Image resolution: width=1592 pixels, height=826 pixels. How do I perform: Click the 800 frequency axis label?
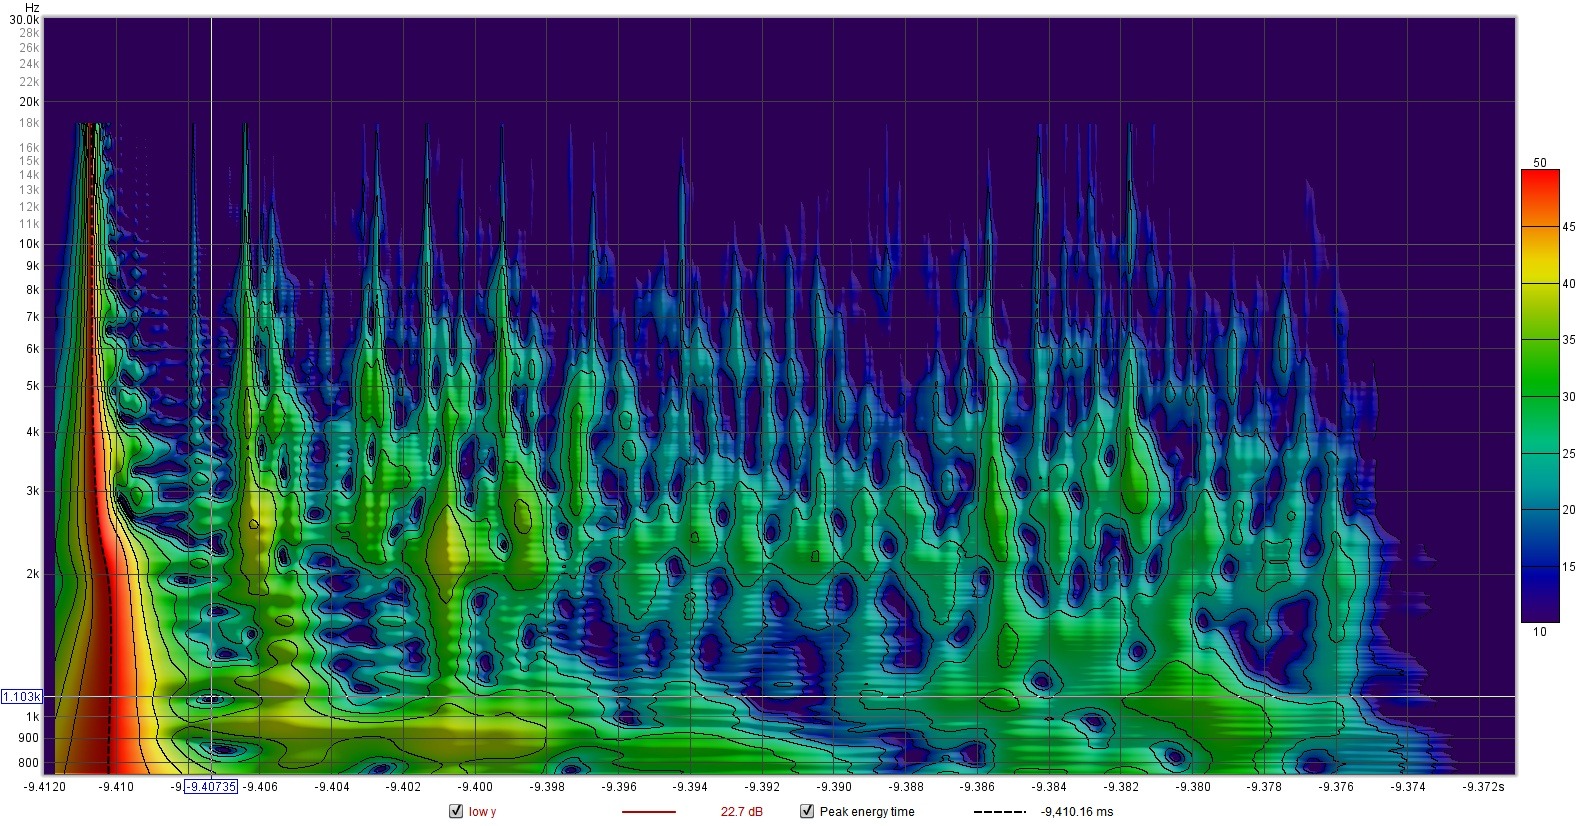[29, 763]
